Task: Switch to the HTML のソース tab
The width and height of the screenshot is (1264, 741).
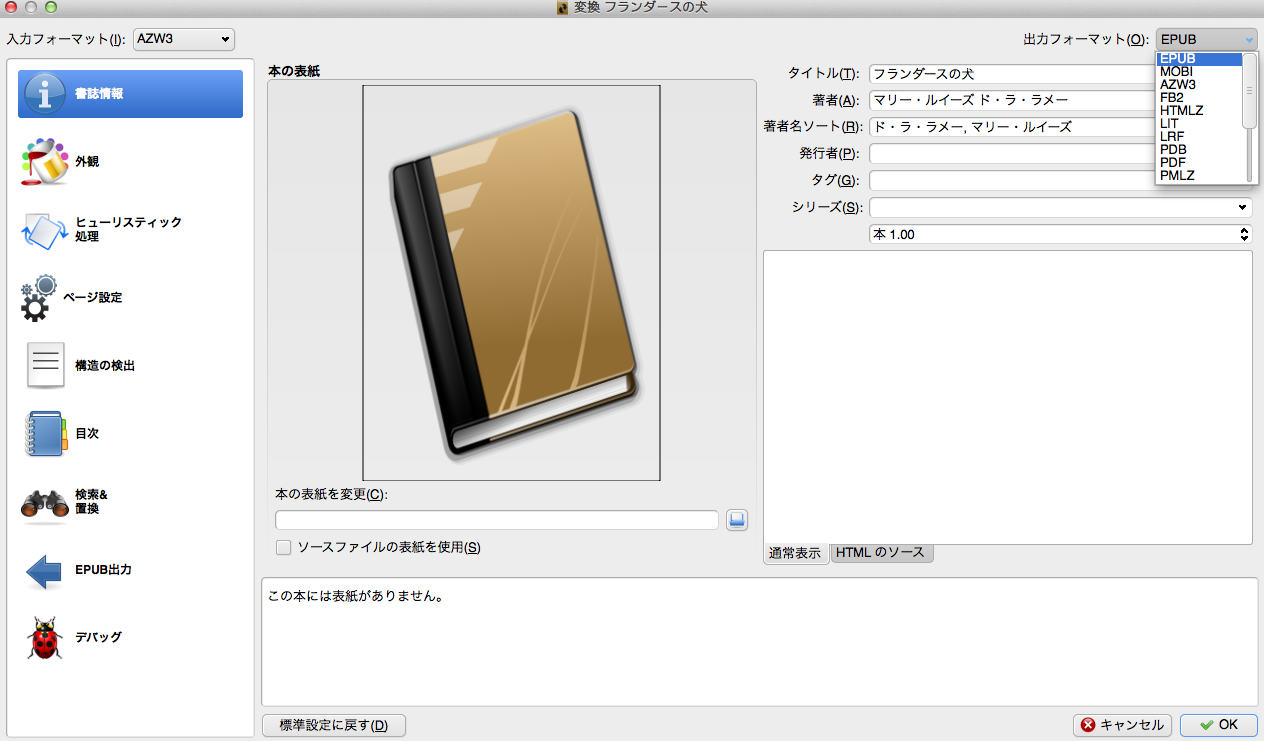Action: pyautogui.click(x=881, y=553)
